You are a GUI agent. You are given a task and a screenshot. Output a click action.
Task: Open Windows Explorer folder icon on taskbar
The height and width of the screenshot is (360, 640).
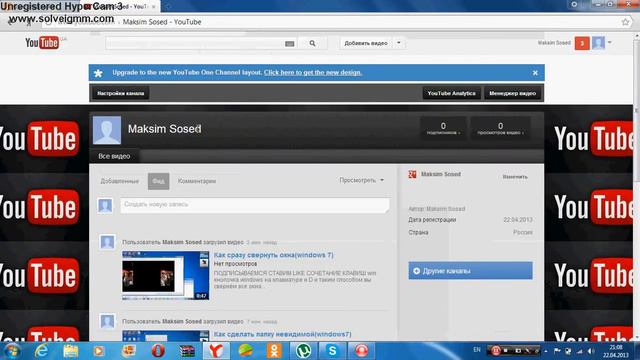pos(71,351)
